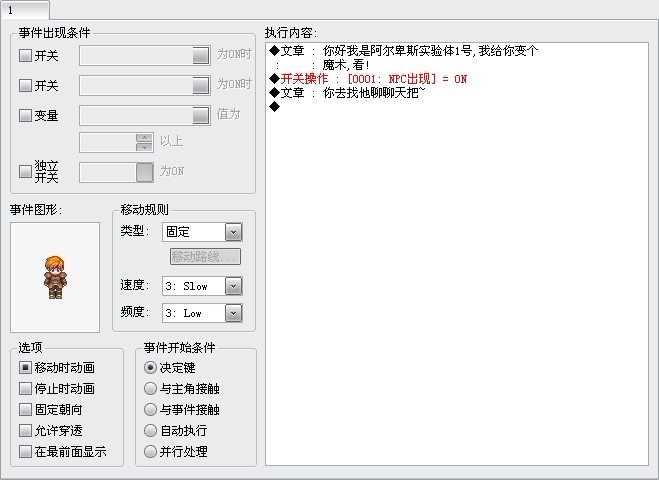Click the event graphic character sprite
The image size is (659, 480).
55,277
